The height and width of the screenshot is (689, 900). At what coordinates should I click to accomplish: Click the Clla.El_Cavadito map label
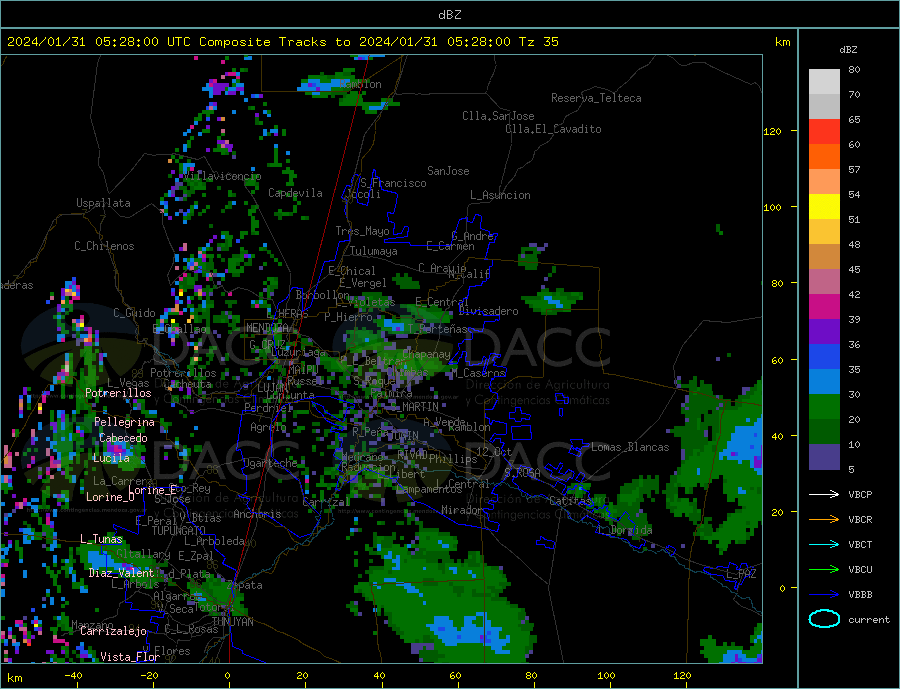coord(553,129)
